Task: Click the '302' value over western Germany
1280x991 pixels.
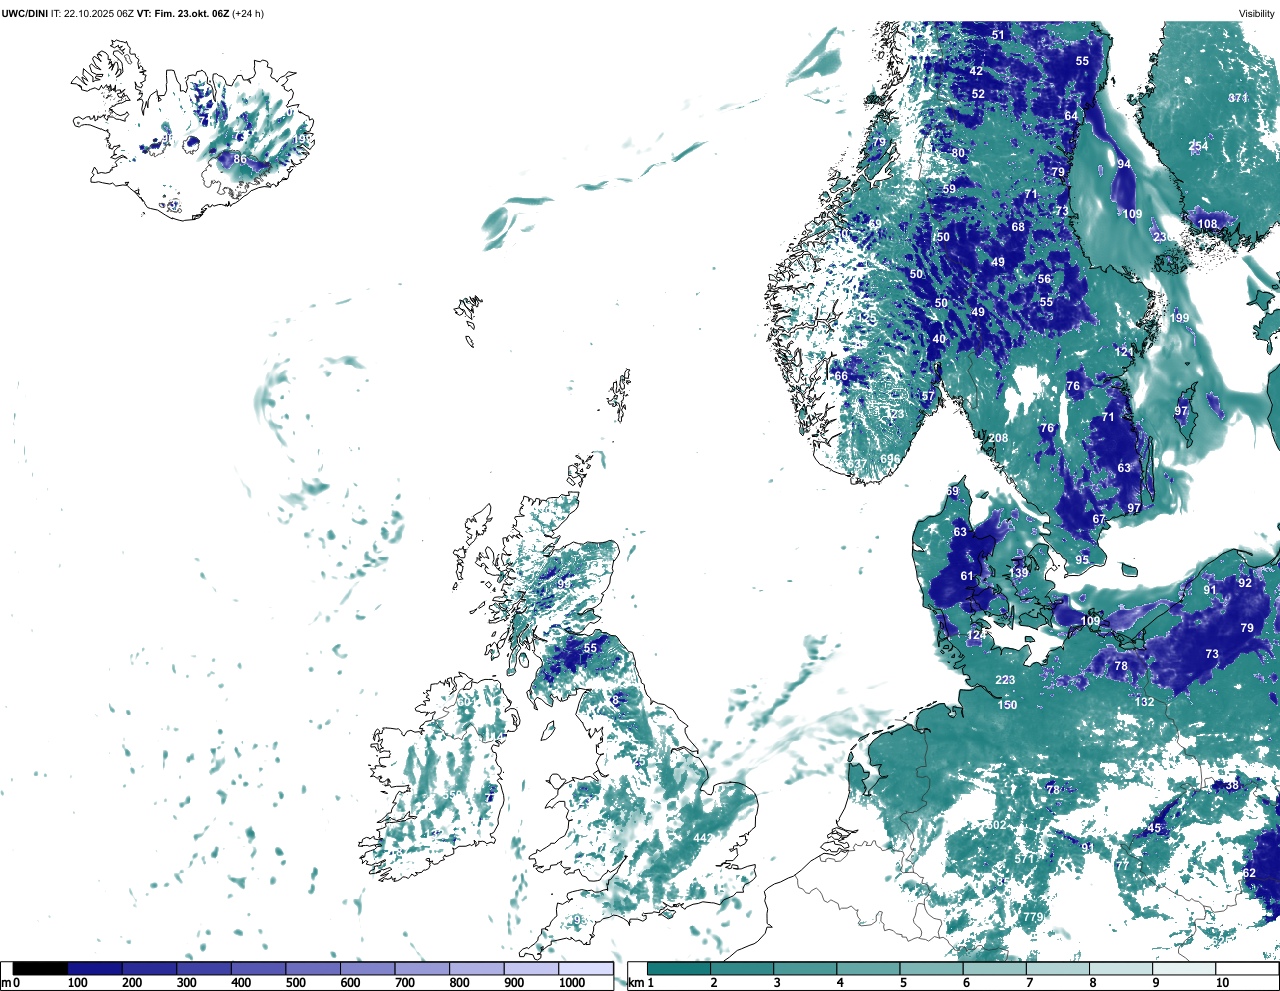Action: (997, 825)
